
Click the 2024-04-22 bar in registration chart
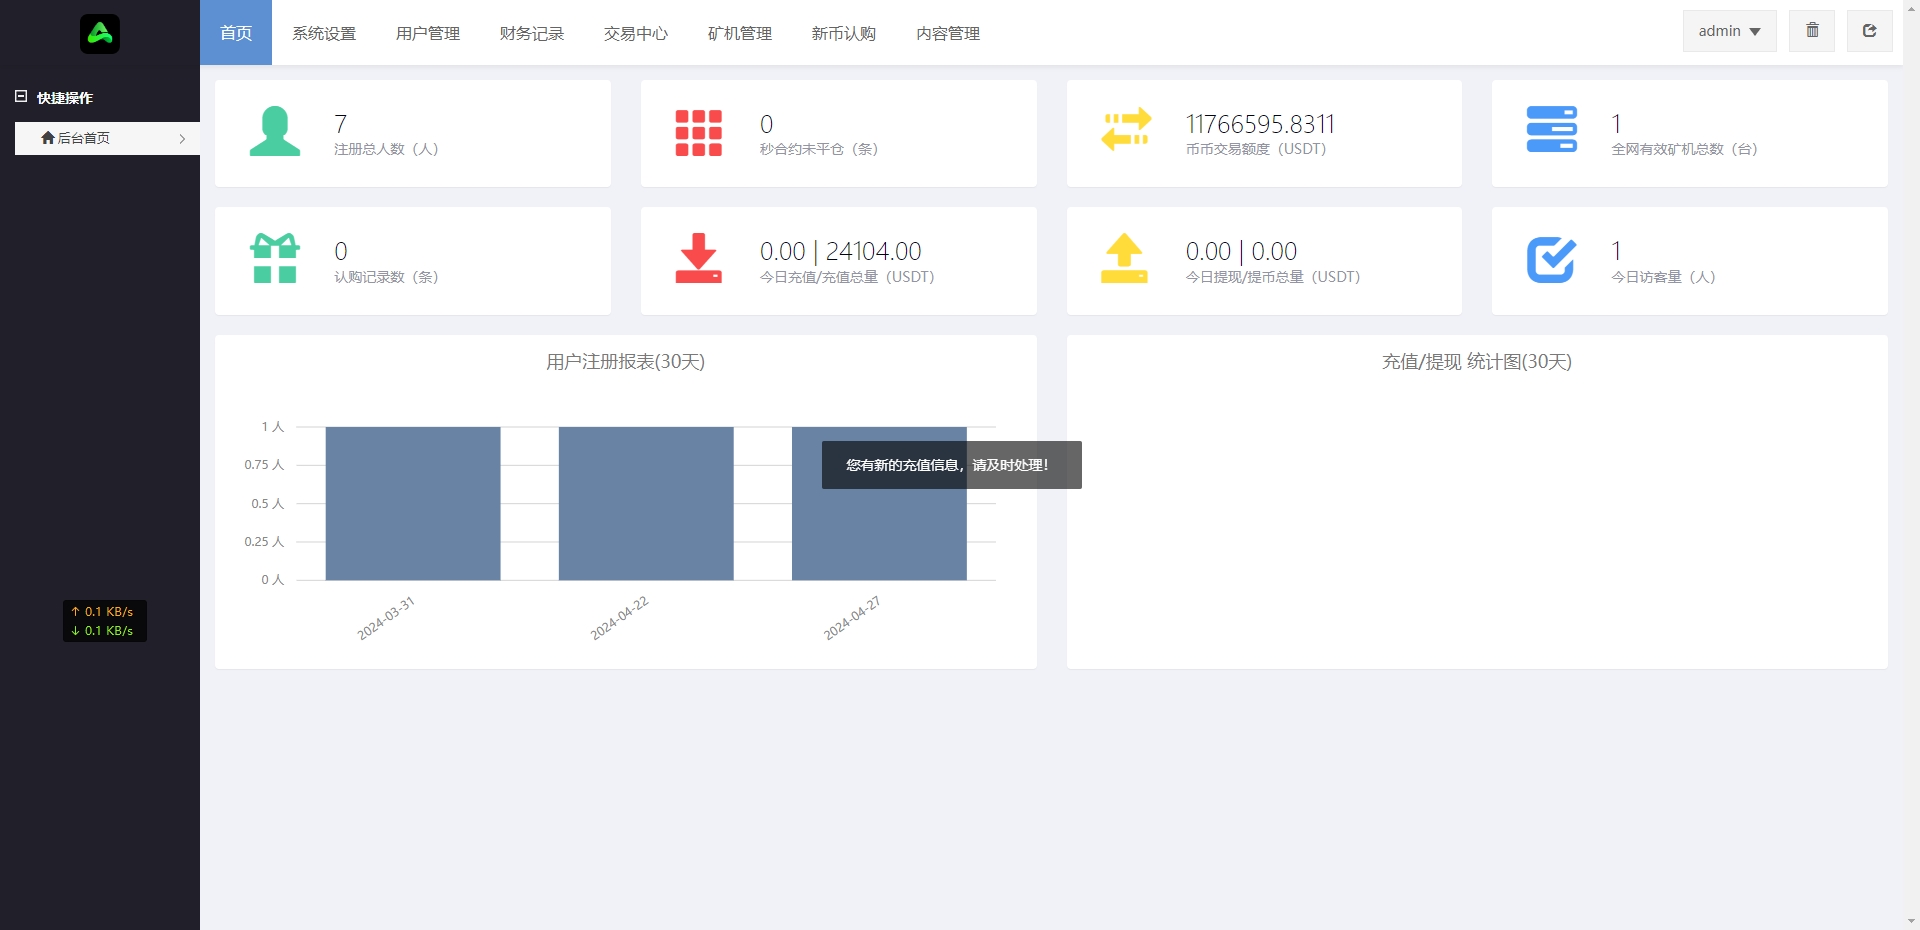[x=646, y=503]
